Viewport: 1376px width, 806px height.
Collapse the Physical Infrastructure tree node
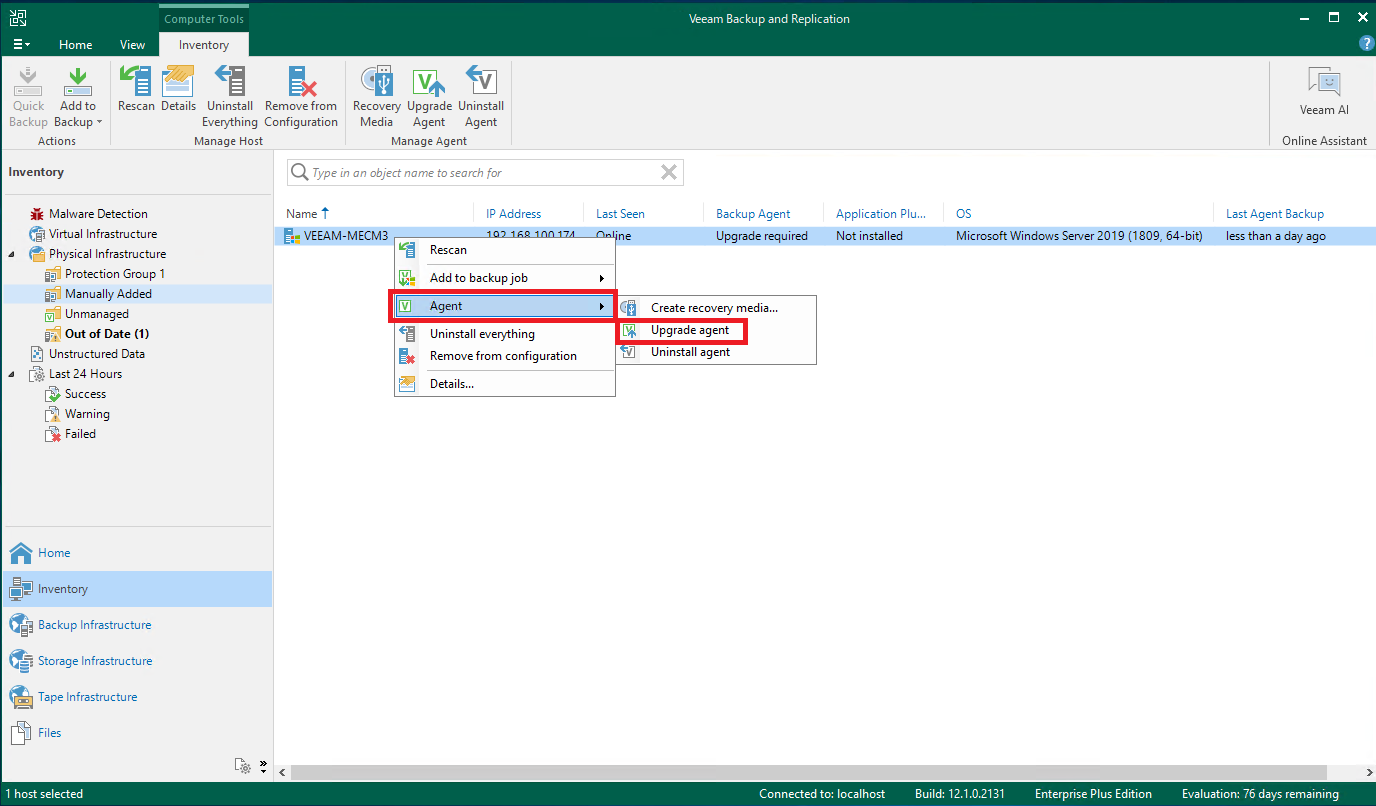[x=12, y=254]
